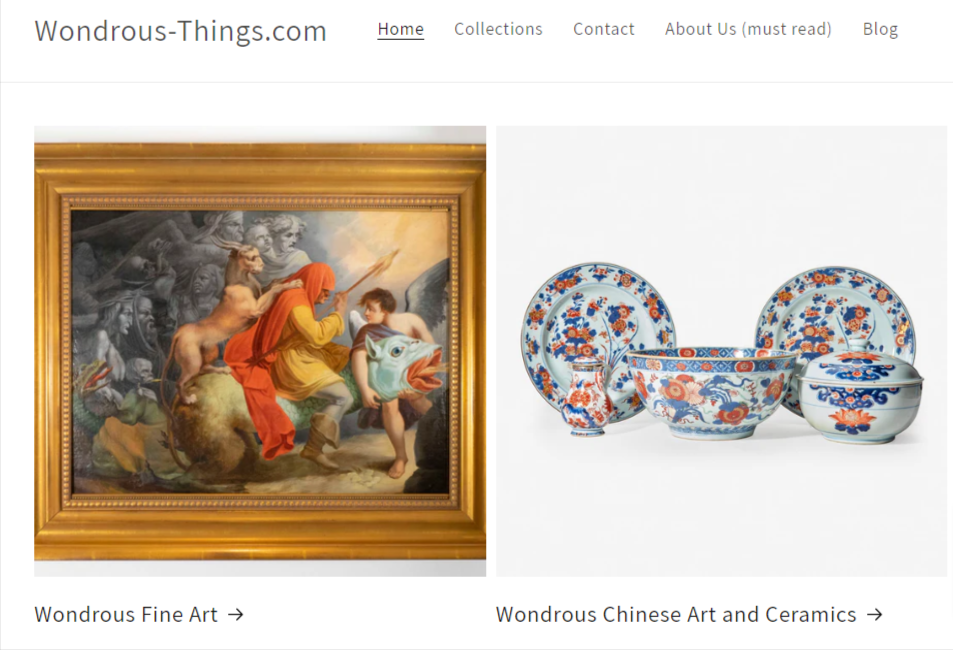Click the Chinese ceramics collection image
Viewport: 953px width, 650px height.
pos(721,351)
